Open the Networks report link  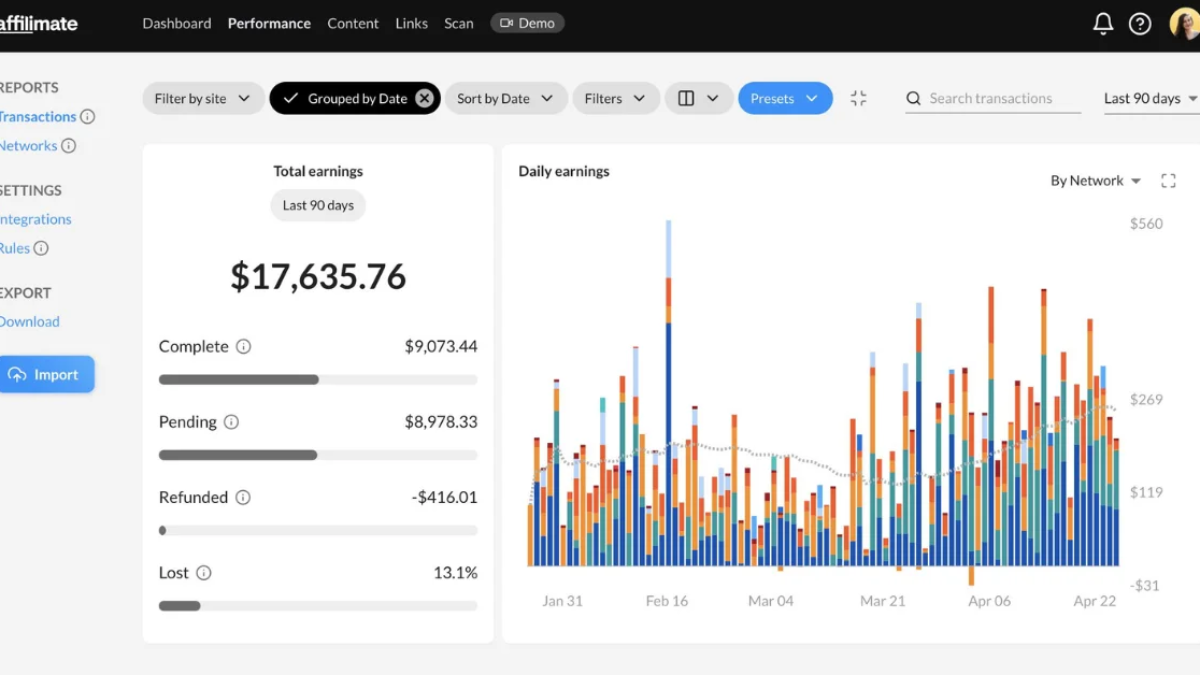[29, 146]
